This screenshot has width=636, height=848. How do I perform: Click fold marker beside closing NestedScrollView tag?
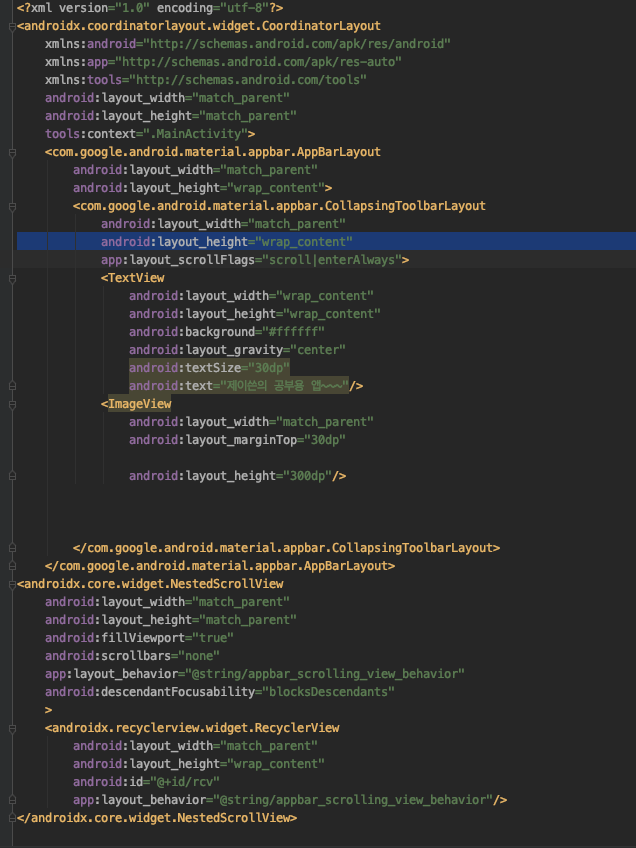[x=12, y=818]
